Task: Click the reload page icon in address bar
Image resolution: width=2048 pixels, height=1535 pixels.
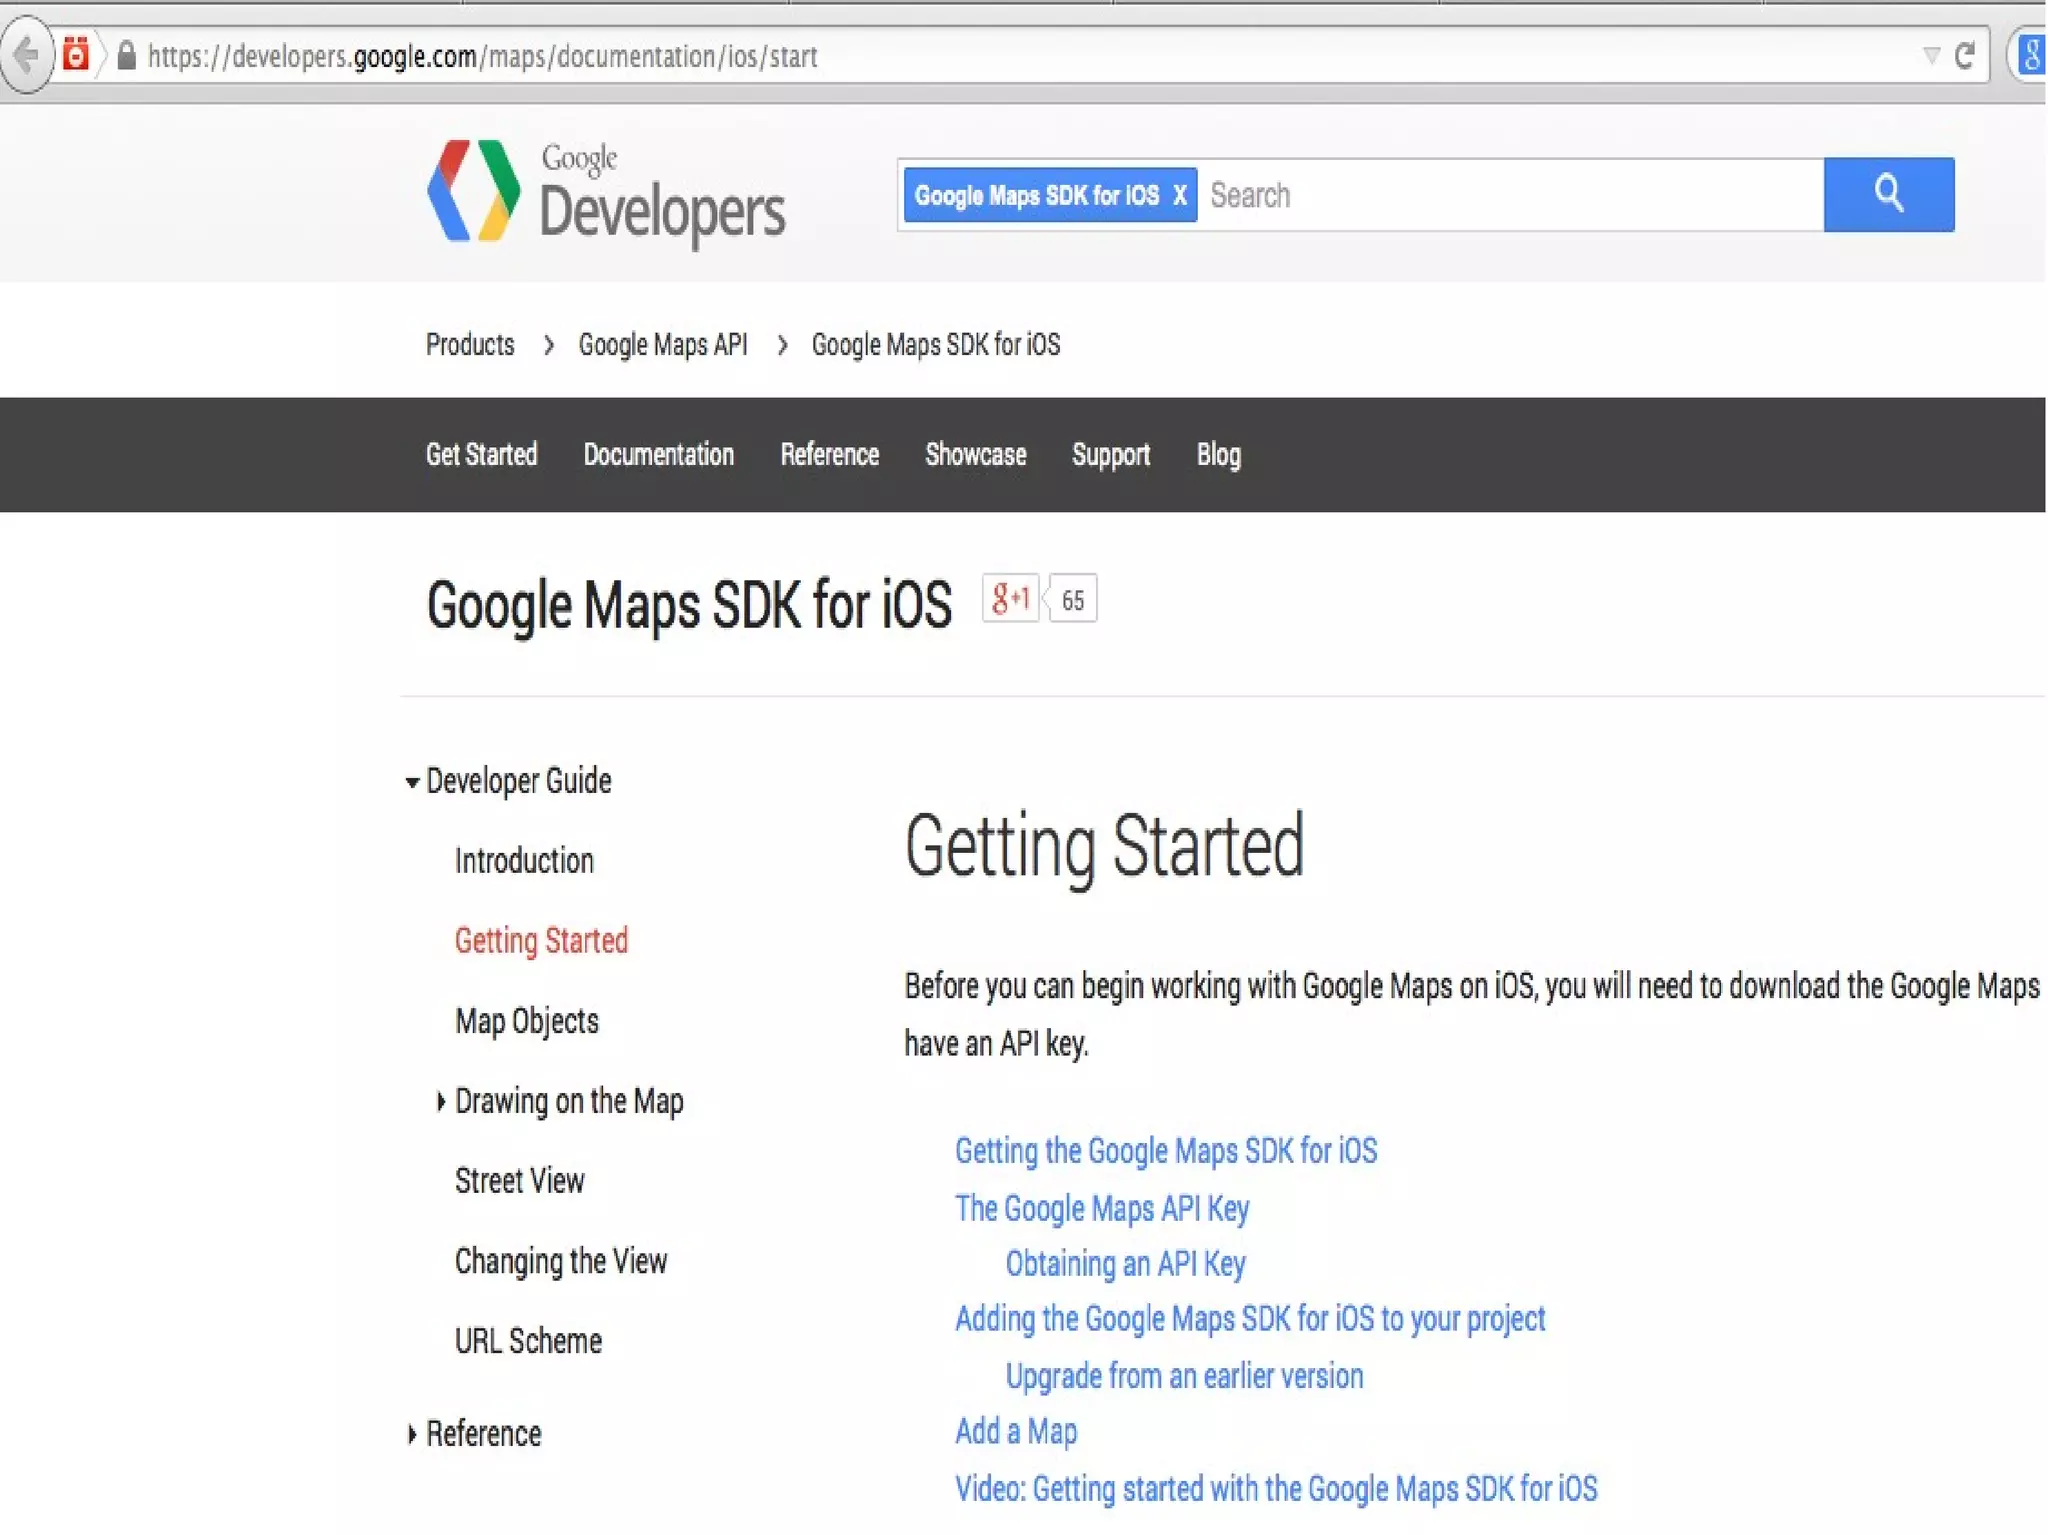Action: [1965, 56]
